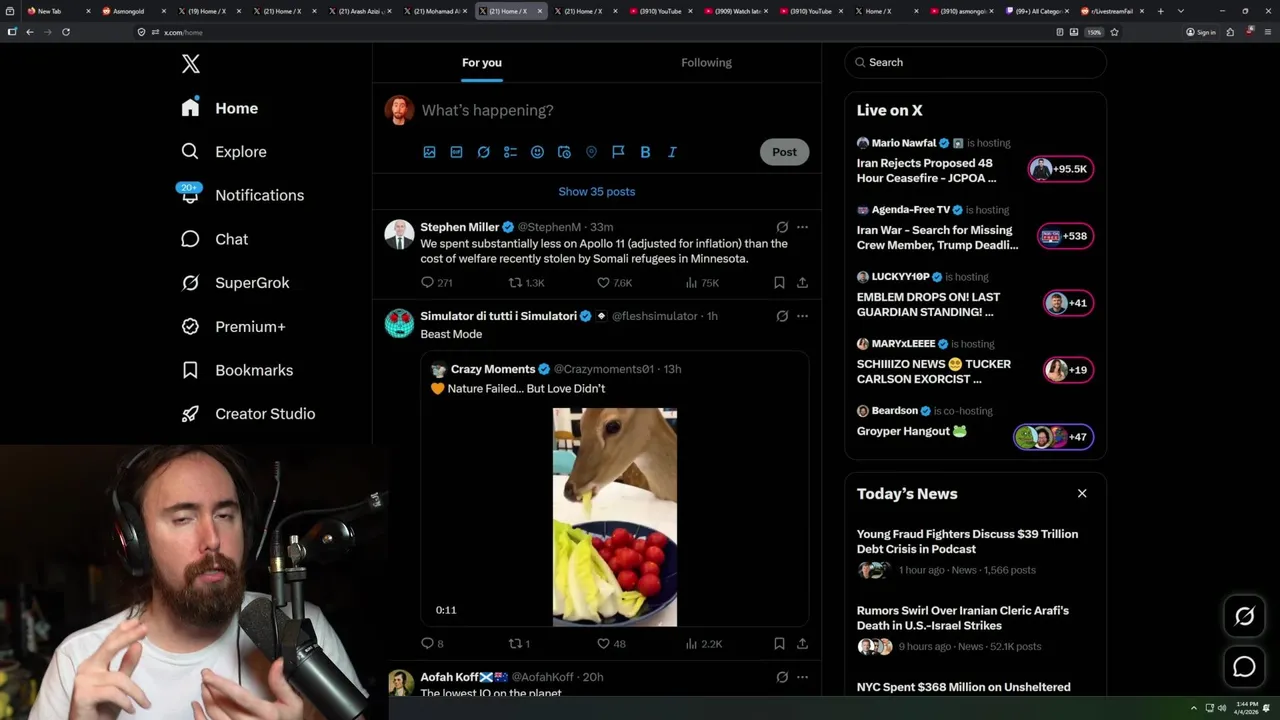Share Stephen Miller's post
Viewport: 1280px width, 720px height.
point(802,283)
